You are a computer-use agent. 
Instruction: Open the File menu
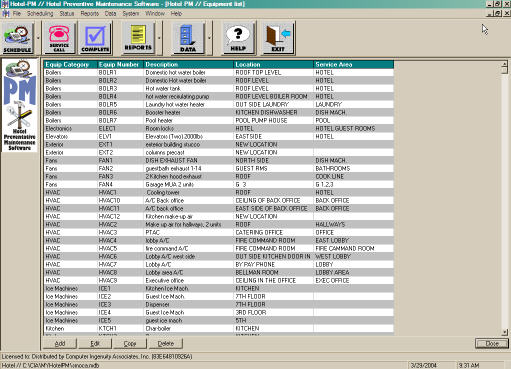click(x=17, y=14)
